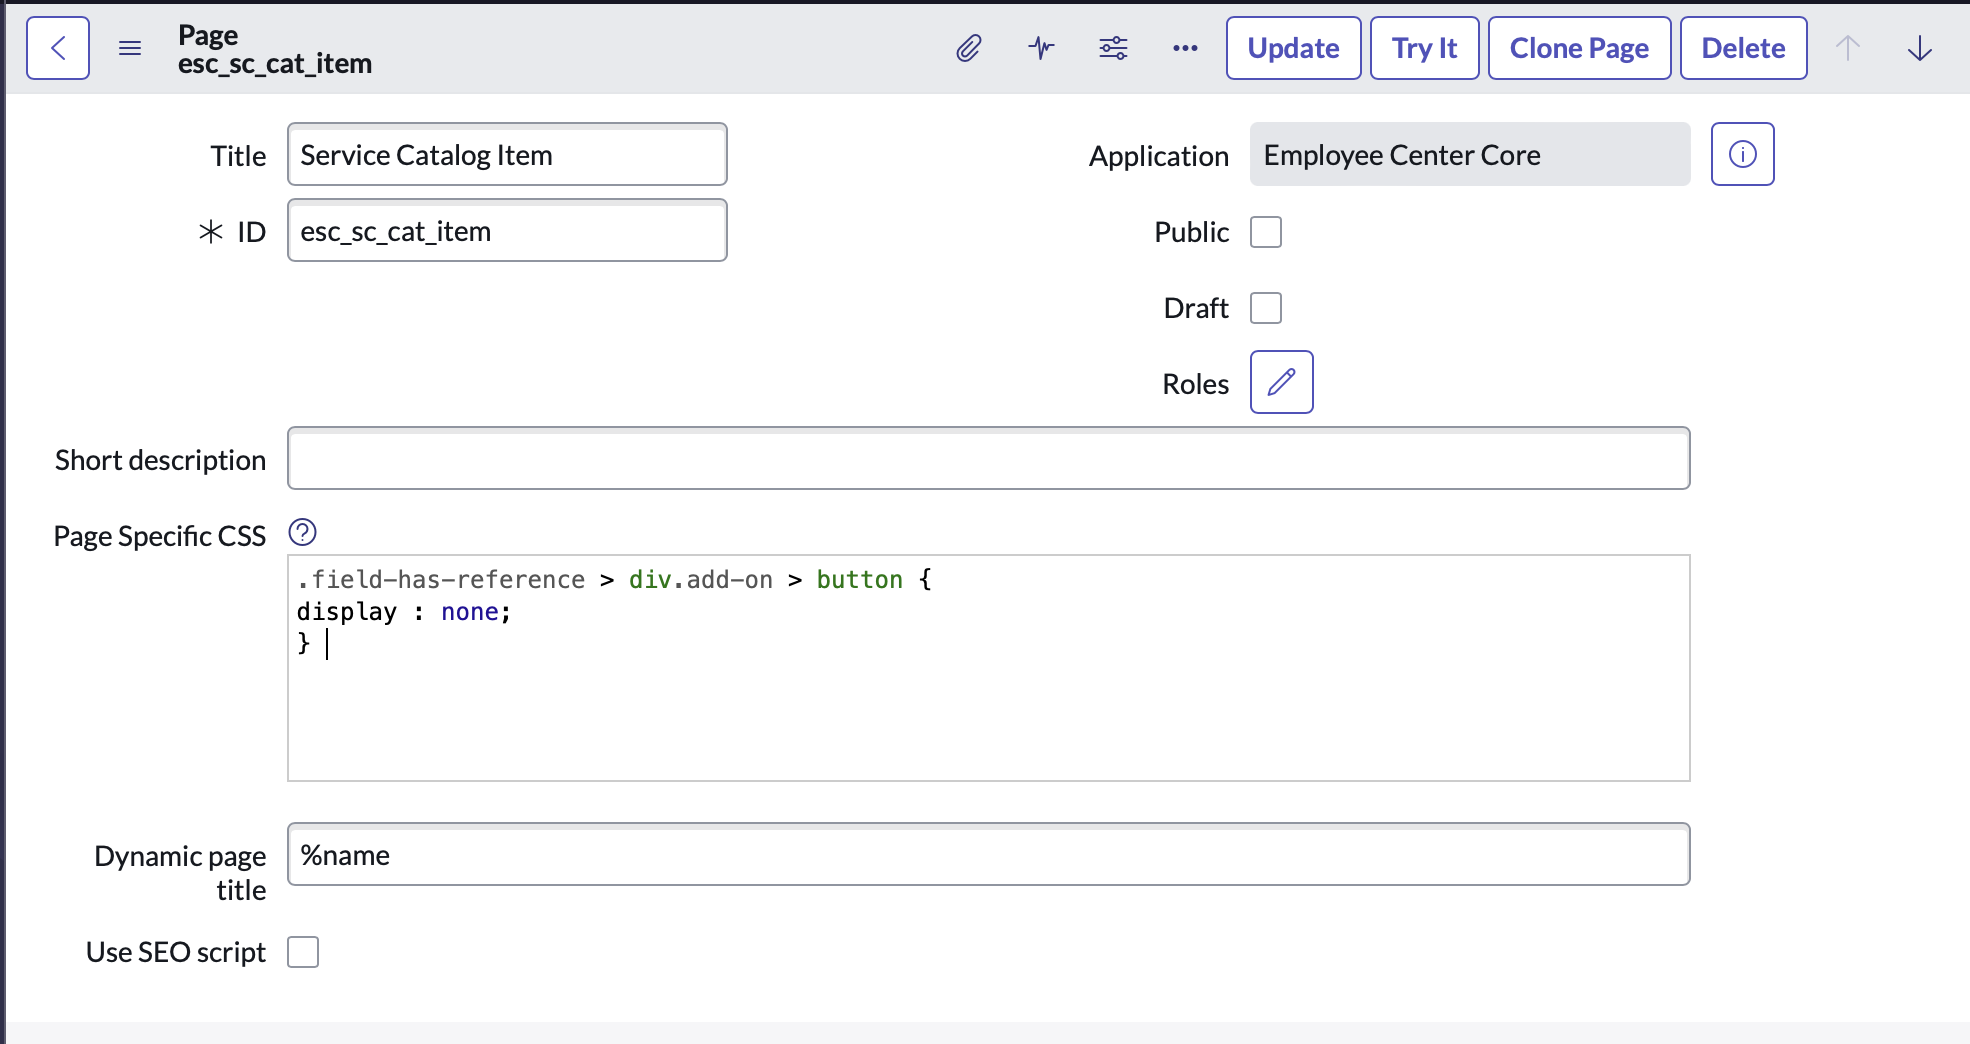This screenshot has height=1044, width=1970.
Task: Attach a file using the paperclip icon
Action: [967, 47]
